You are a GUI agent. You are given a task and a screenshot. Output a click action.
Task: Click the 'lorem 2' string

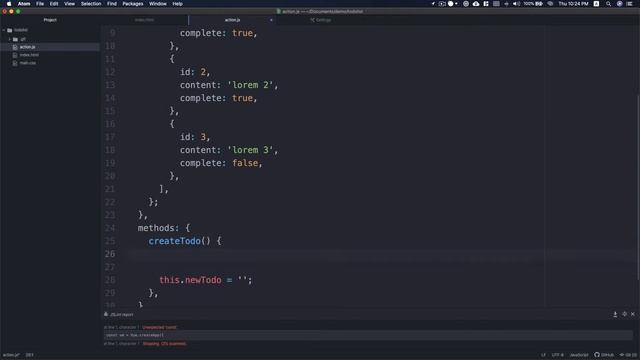250,85
